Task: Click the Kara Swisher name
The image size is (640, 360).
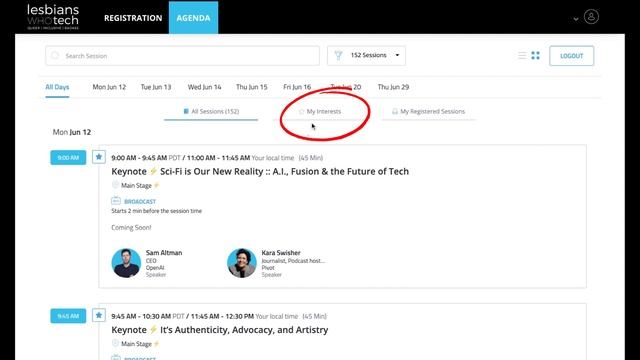Action: pos(281,253)
